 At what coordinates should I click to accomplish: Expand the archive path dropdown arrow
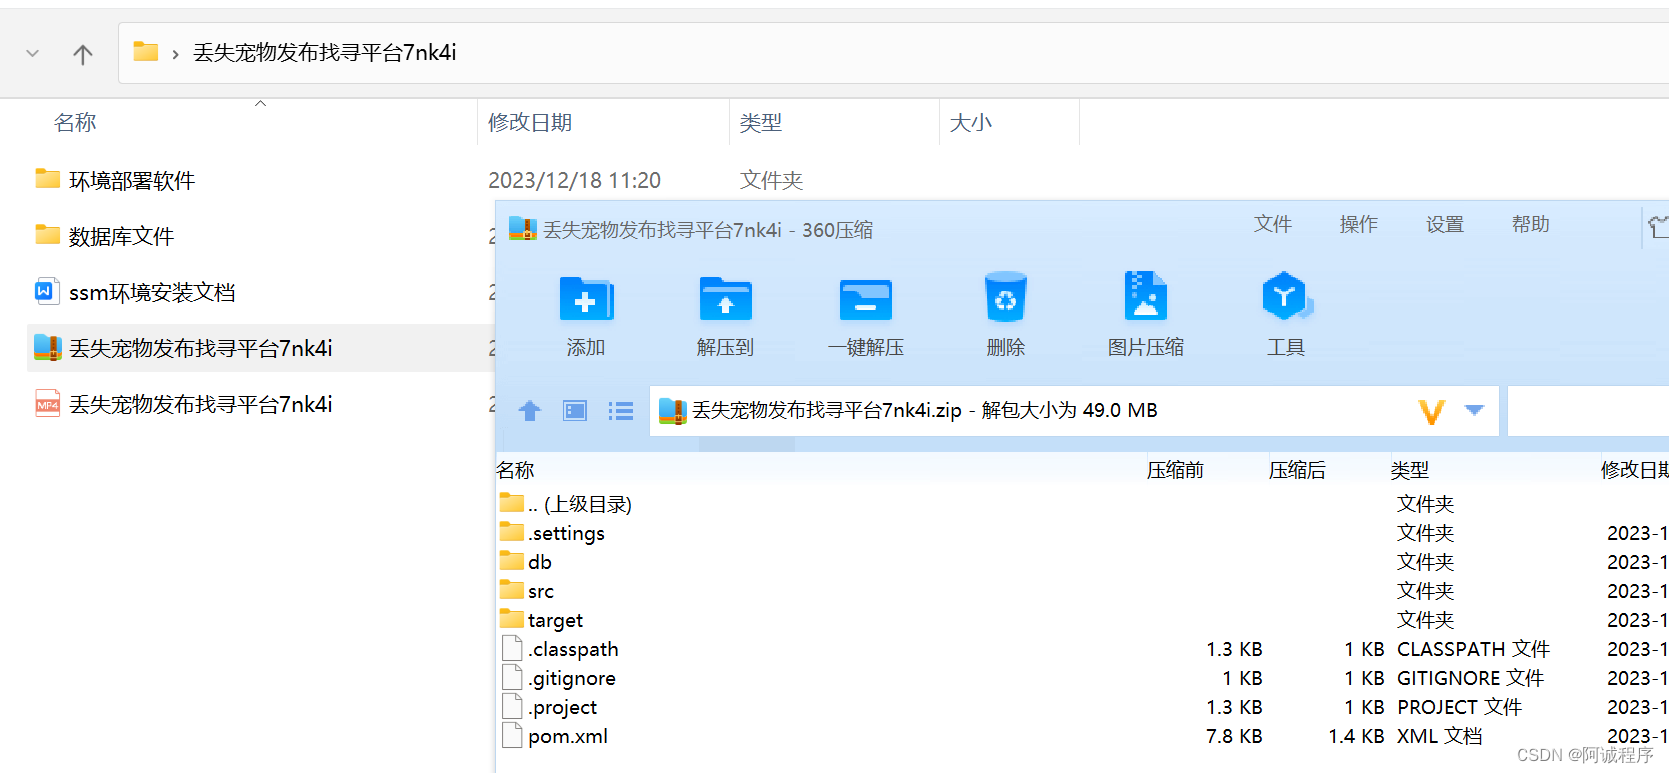pos(1474,410)
